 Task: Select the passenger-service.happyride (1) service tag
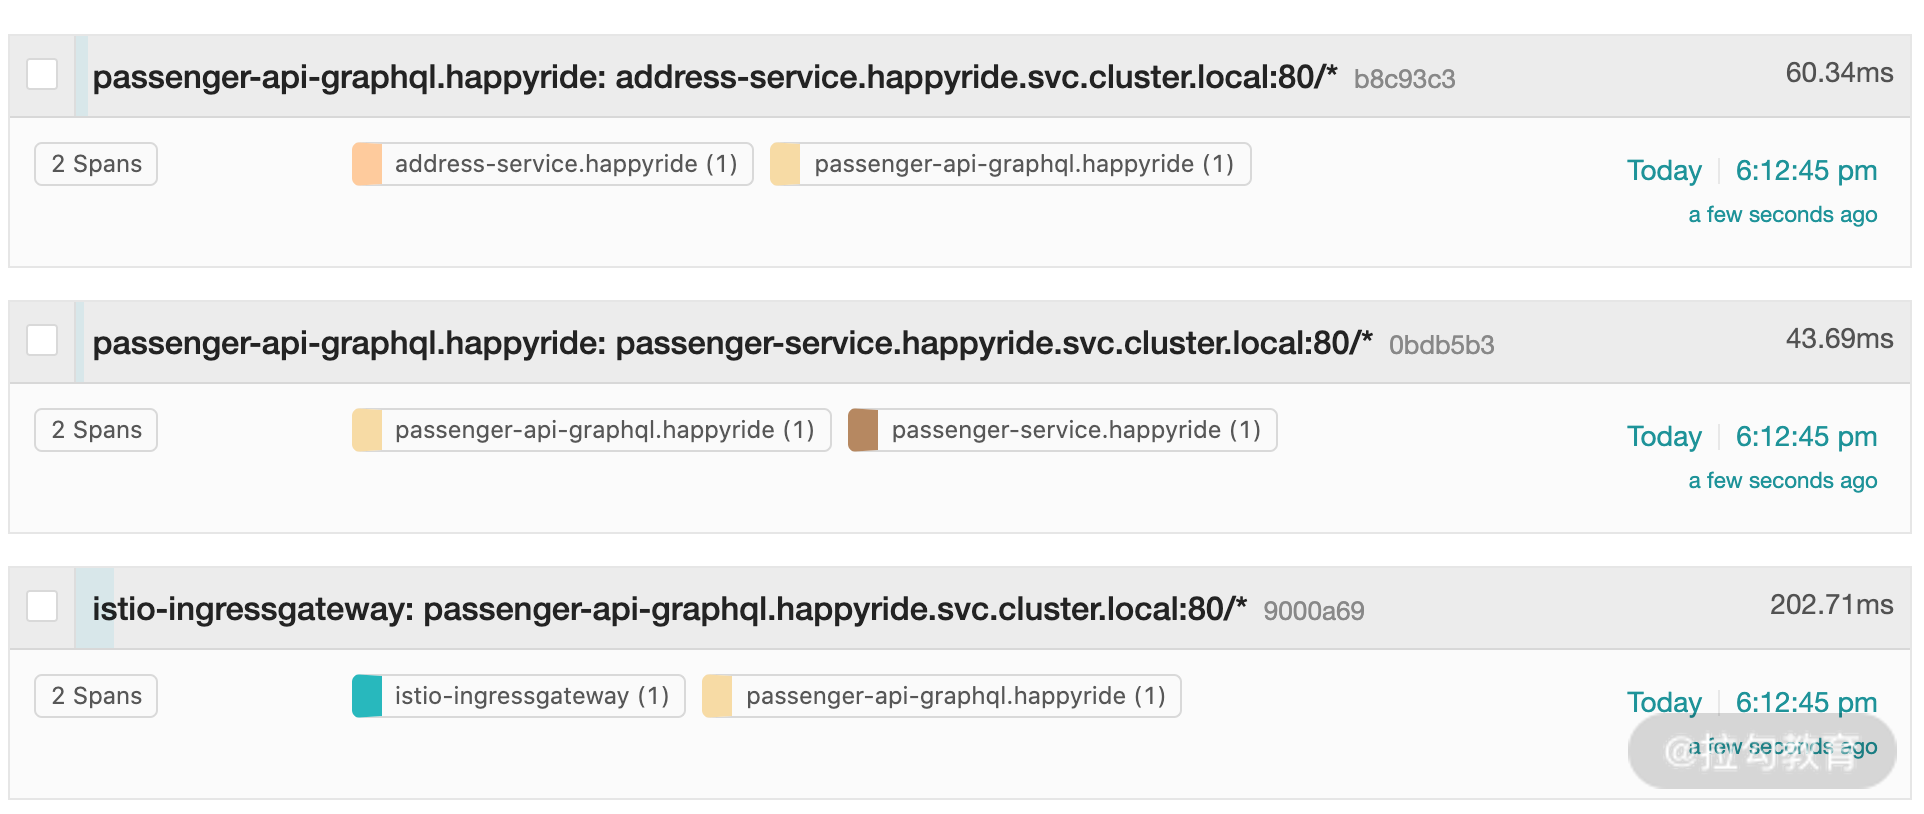(1062, 430)
